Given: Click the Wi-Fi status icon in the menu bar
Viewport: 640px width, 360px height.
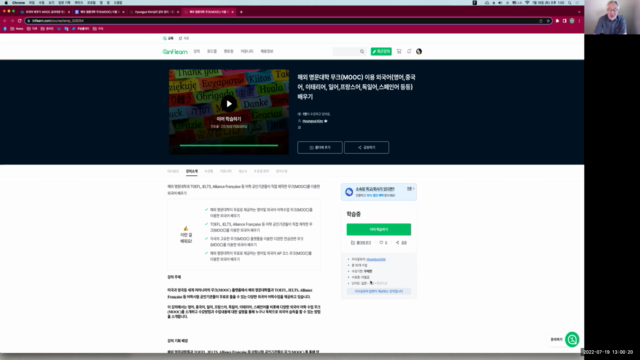Looking at the screenshot, I should pos(527,2).
